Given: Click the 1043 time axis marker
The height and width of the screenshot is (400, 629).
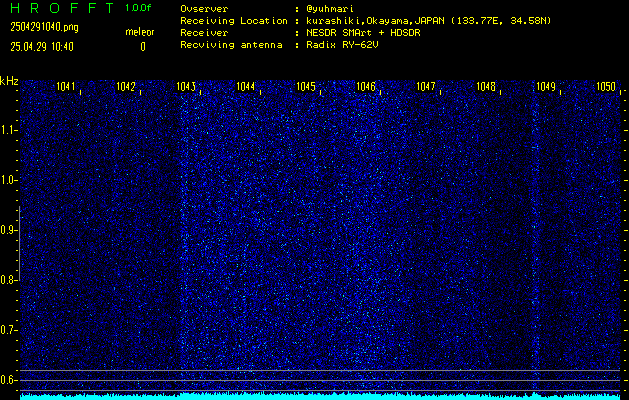Looking at the screenshot, I should 186,87.
